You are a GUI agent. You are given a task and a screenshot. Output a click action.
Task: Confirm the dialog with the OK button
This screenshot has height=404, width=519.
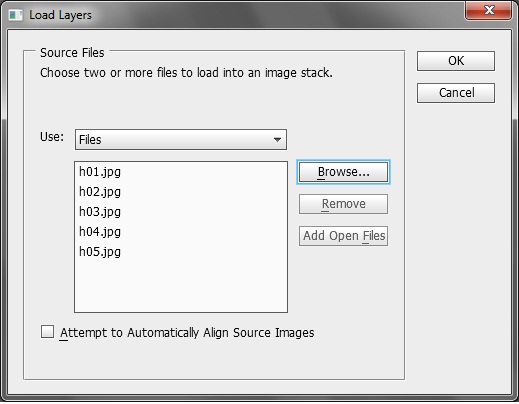click(x=456, y=61)
